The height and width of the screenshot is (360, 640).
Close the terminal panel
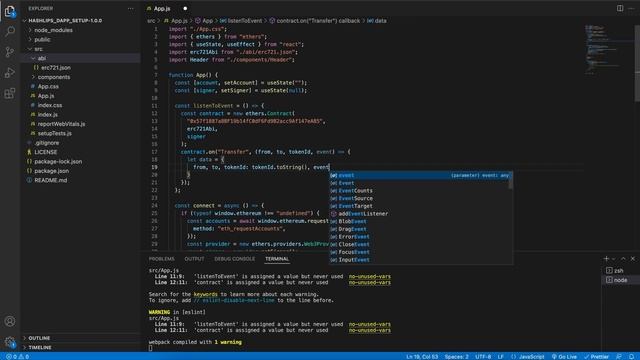(633, 259)
